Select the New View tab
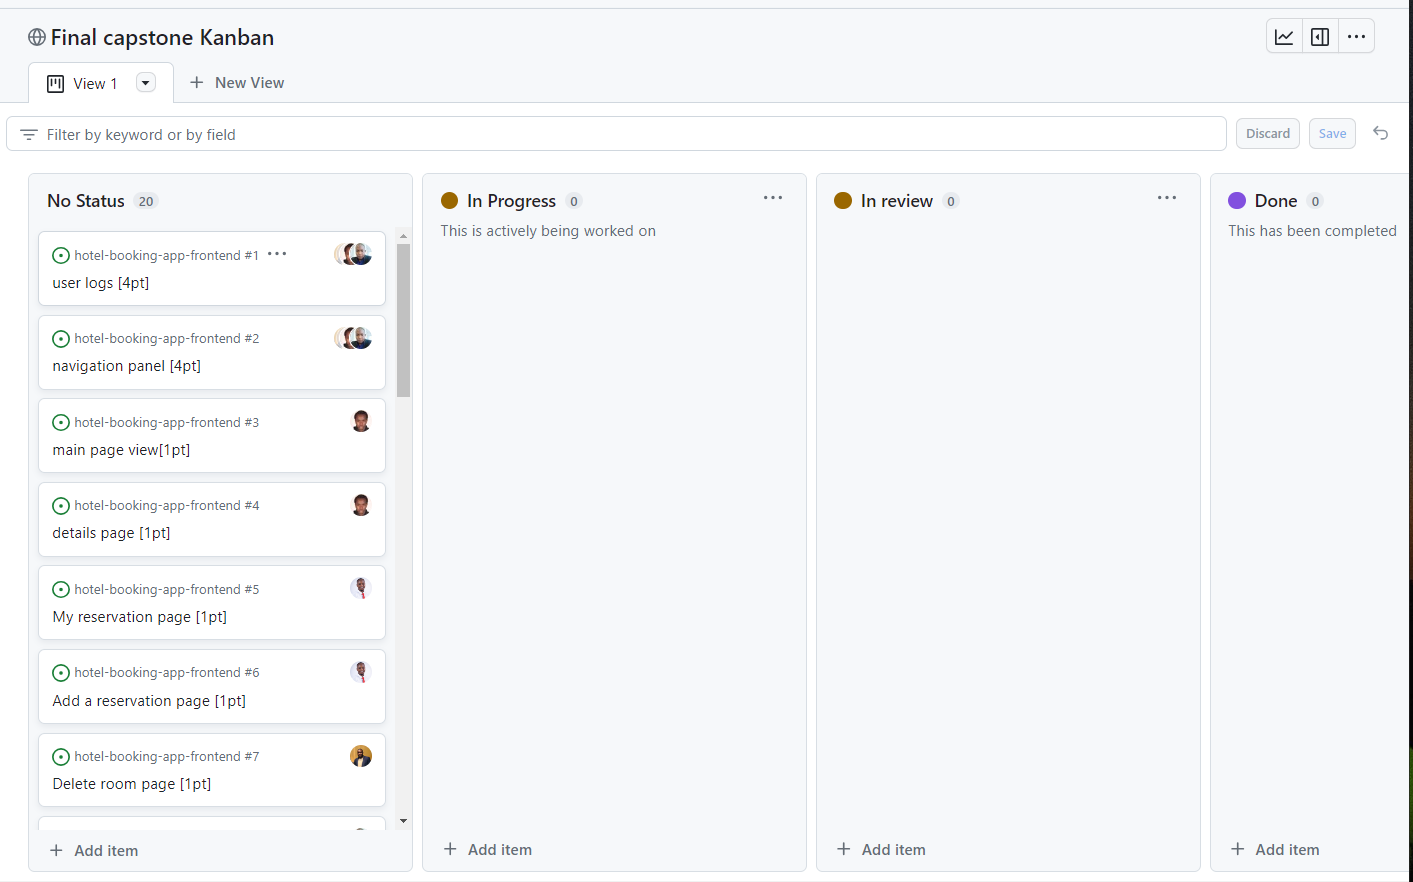 click(248, 82)
